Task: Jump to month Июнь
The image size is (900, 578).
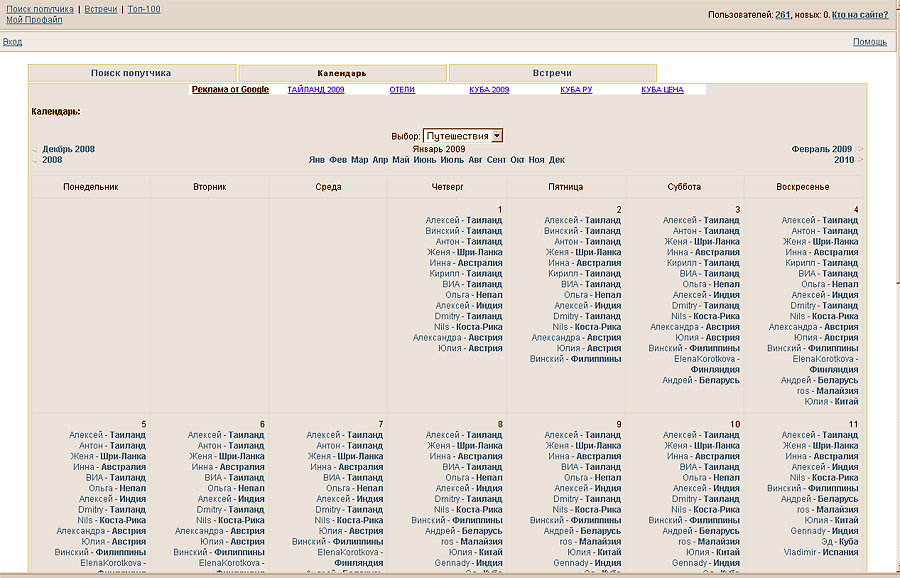Action: pyautogui.click(x=425, y=160)
